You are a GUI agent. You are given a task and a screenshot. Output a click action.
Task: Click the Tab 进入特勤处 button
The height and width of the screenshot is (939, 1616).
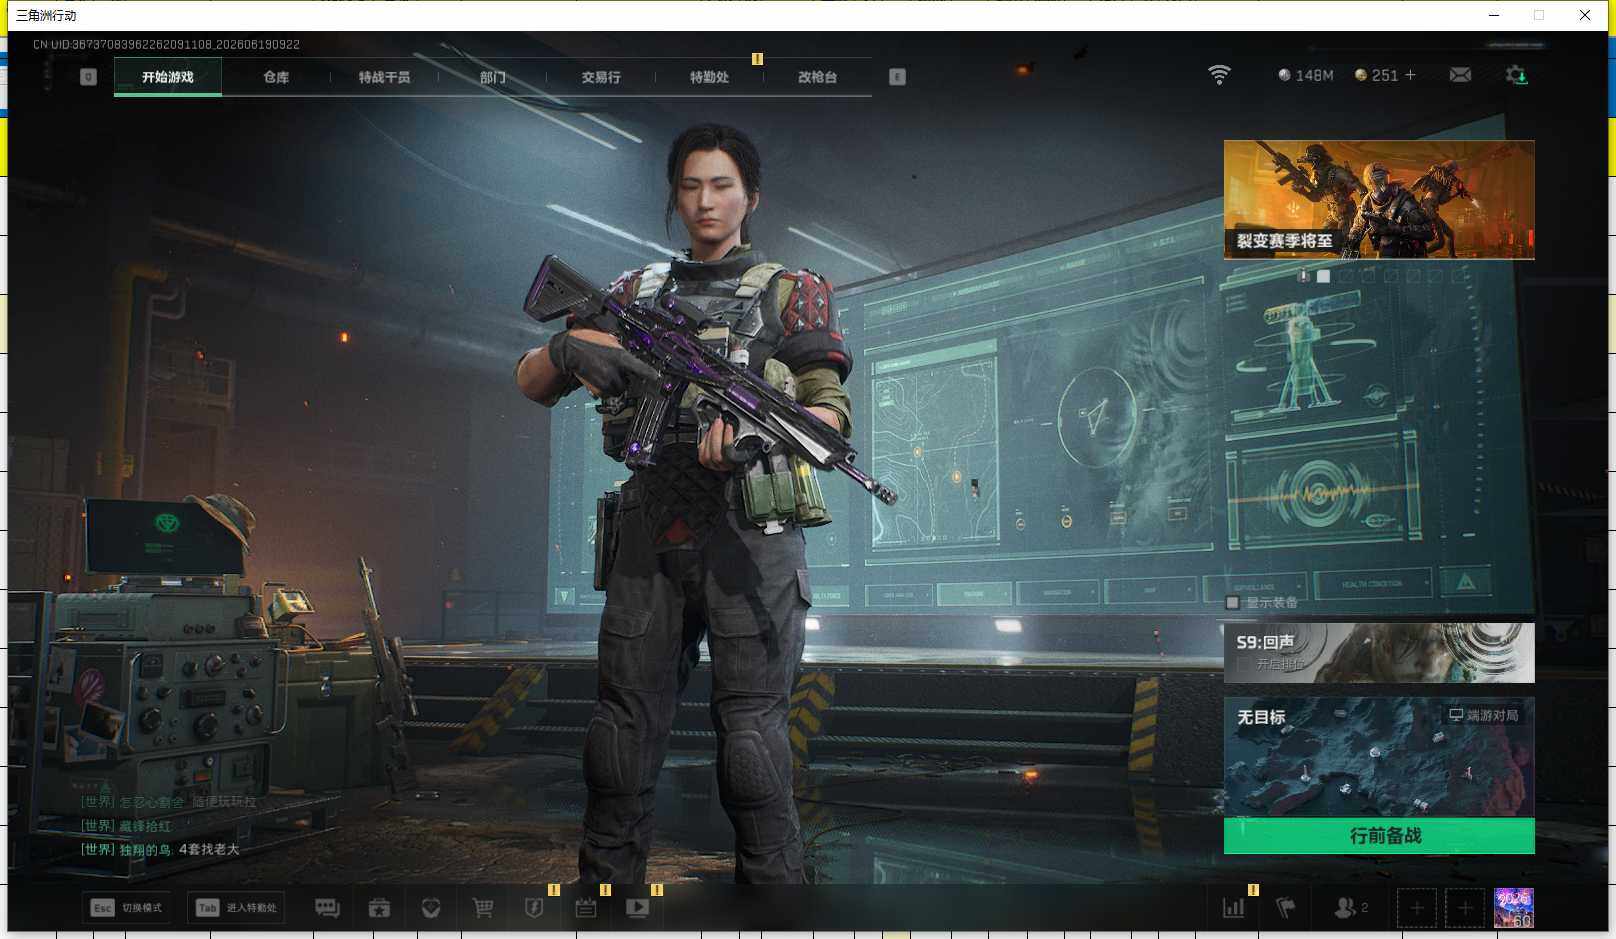pos(236,908)
